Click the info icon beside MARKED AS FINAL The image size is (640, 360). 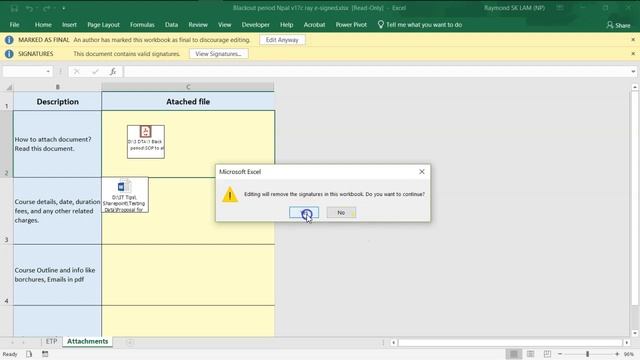click(9, 40)
